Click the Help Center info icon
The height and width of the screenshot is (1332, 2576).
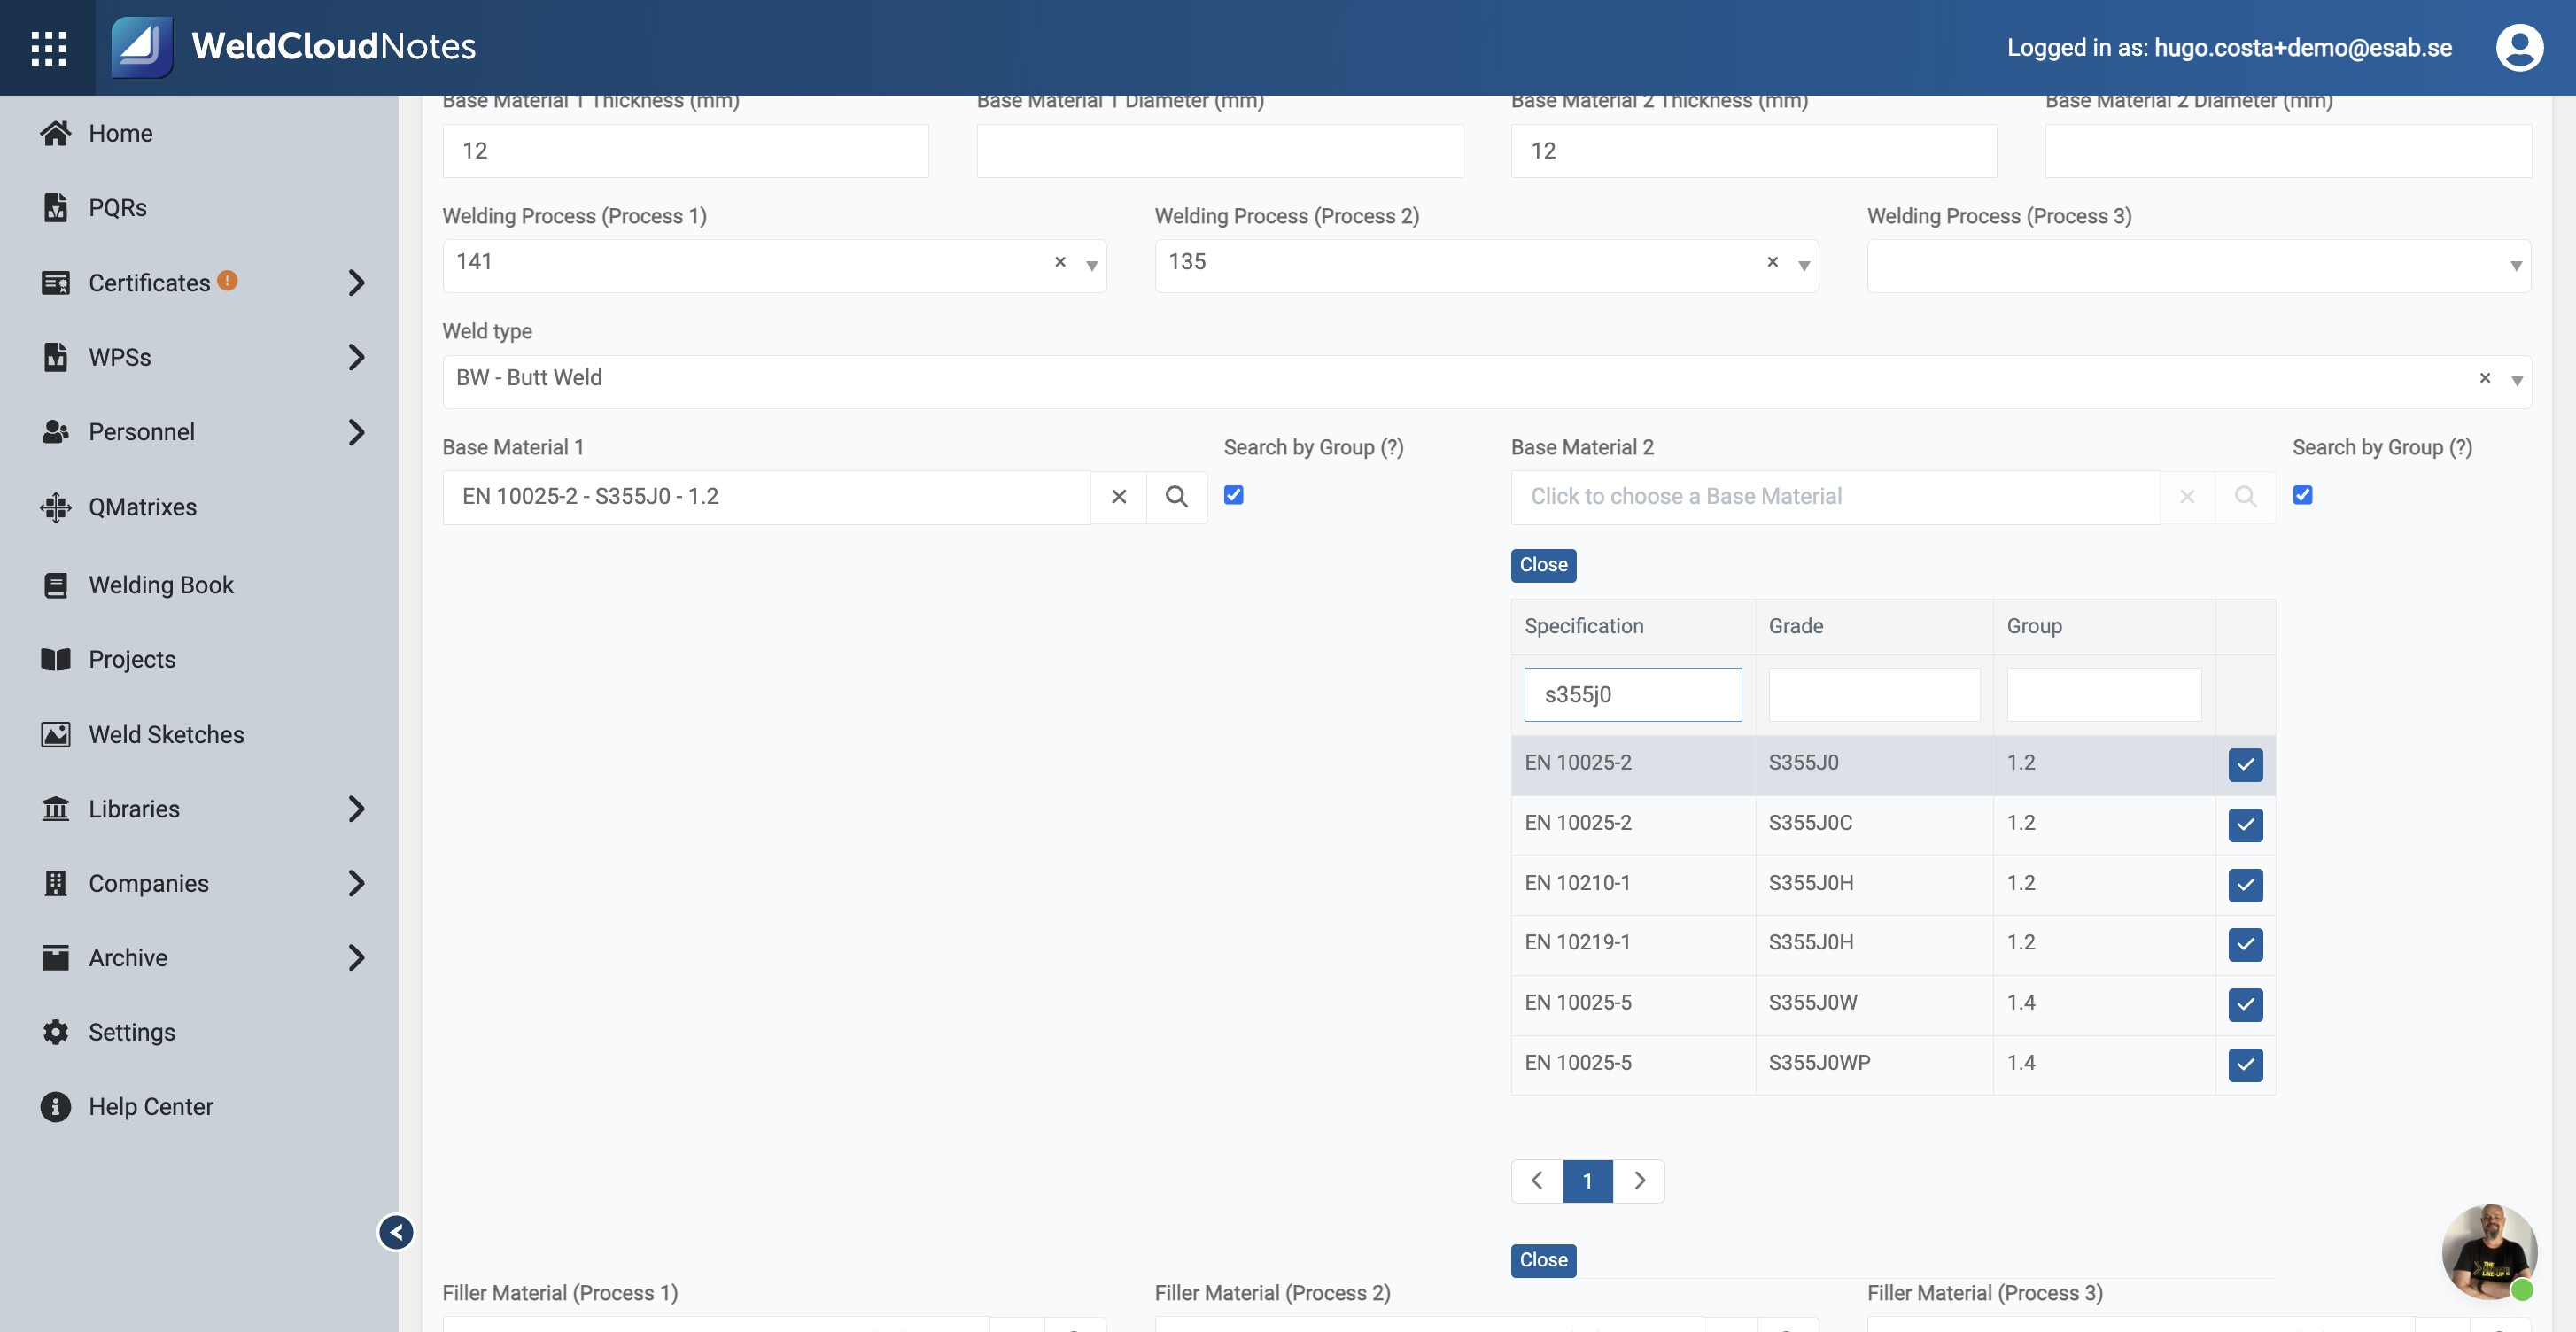pos(56,1106)
